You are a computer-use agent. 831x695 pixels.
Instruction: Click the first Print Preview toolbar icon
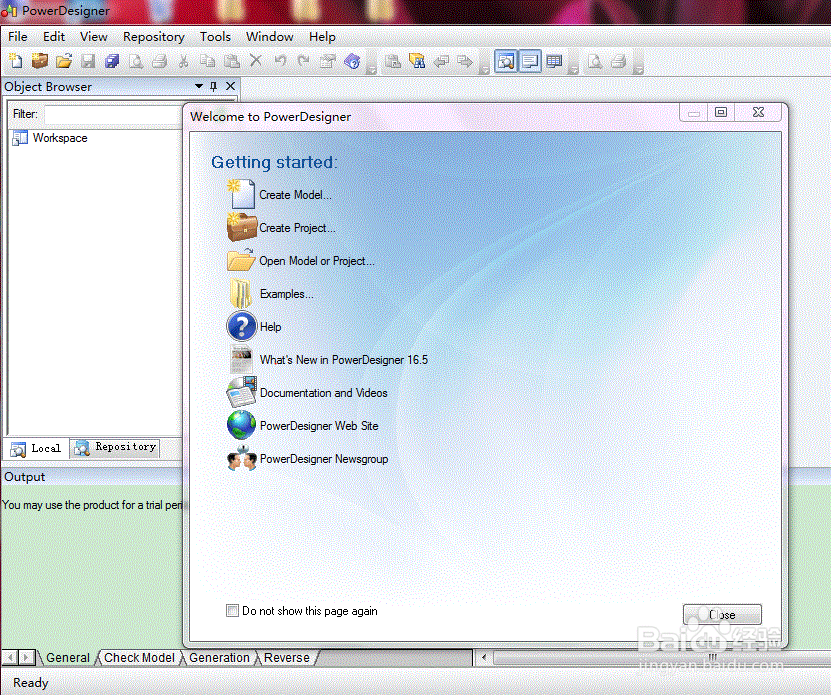pos(136,61)
